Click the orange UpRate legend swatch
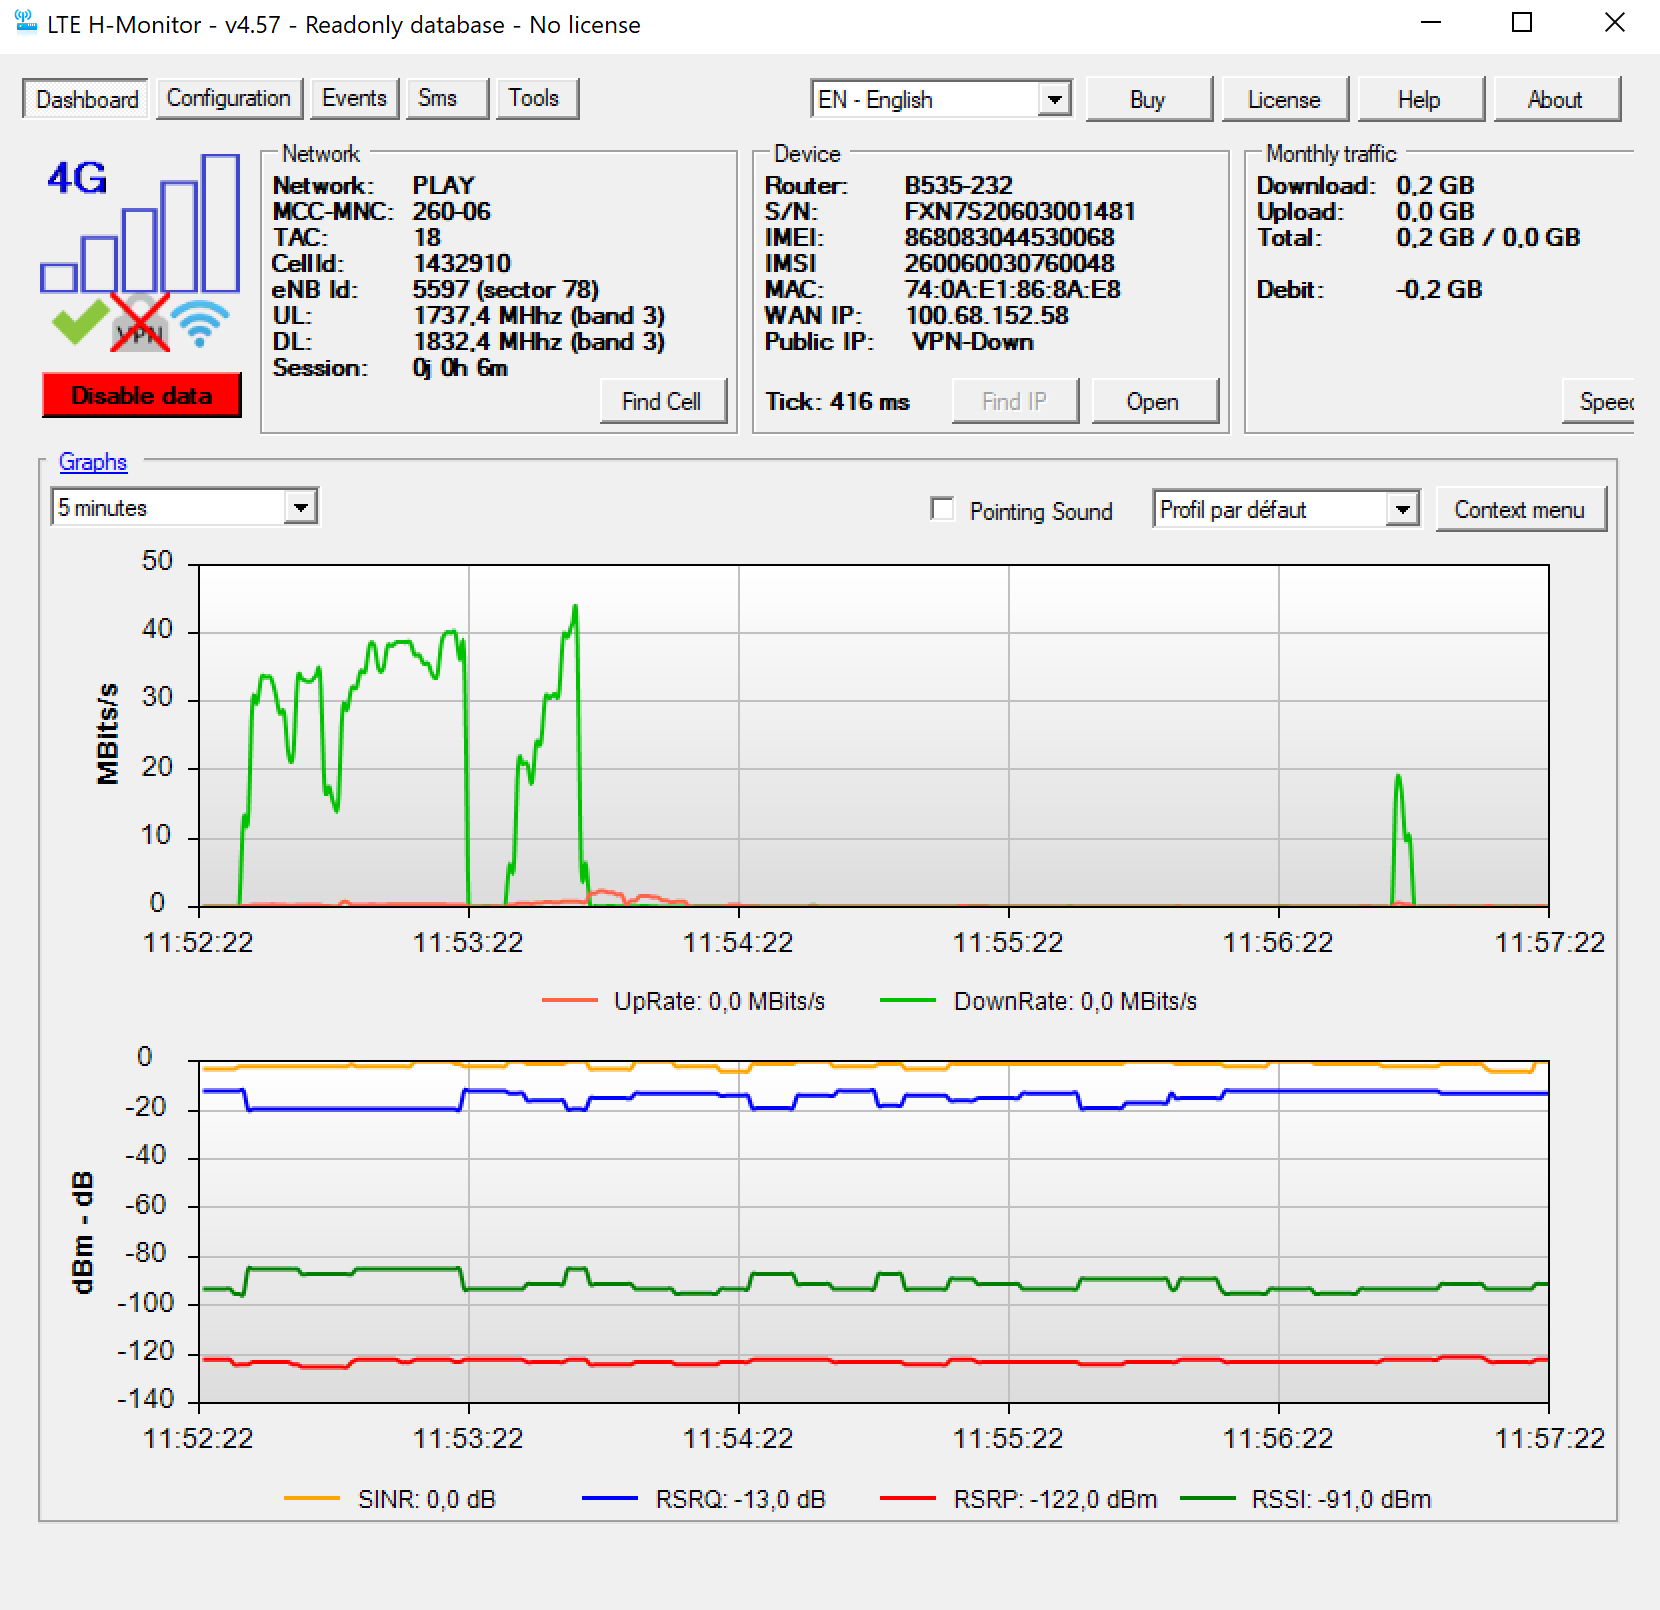1660x1610 pixels. 569,1001
